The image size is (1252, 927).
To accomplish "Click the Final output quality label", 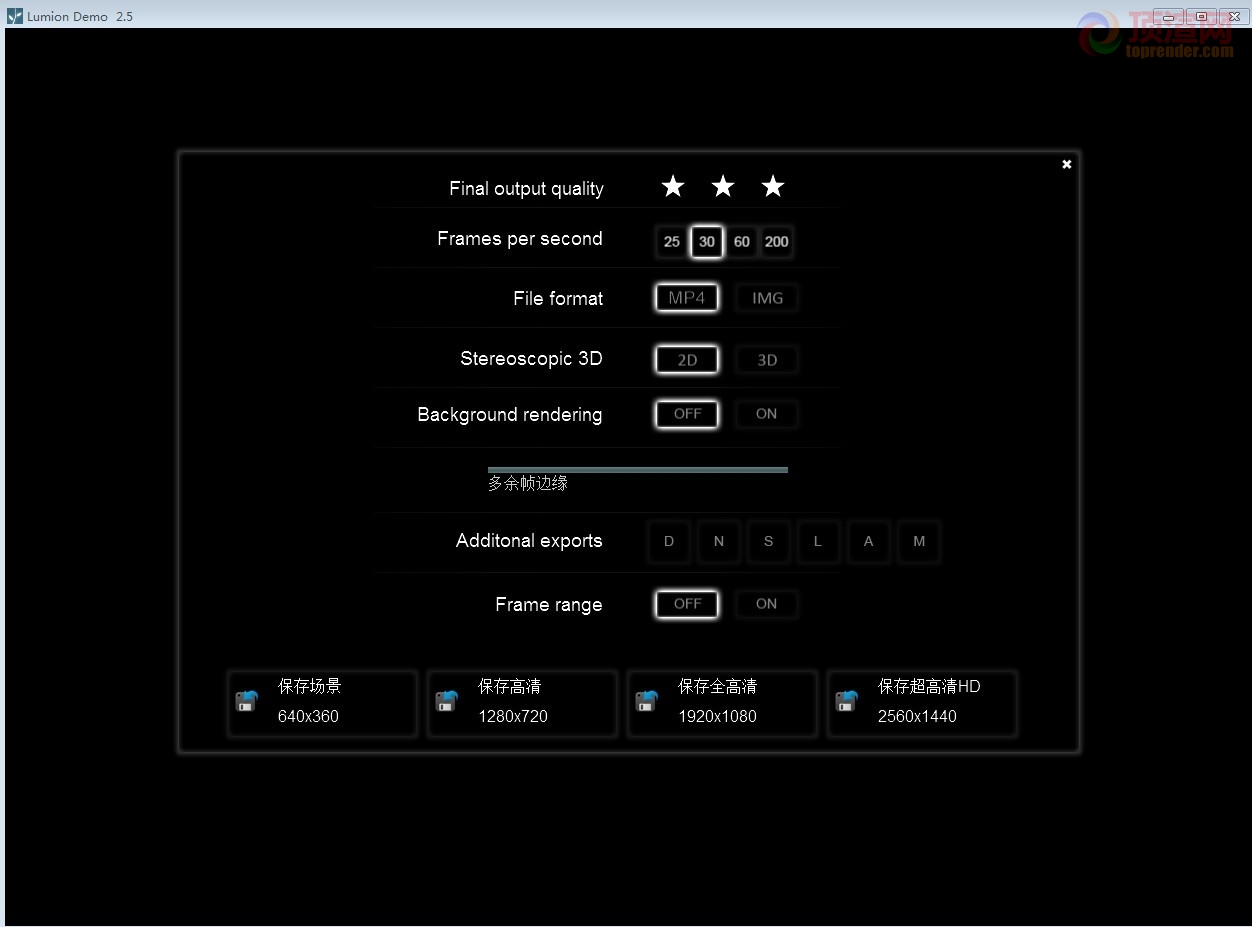I will point(526,189).
